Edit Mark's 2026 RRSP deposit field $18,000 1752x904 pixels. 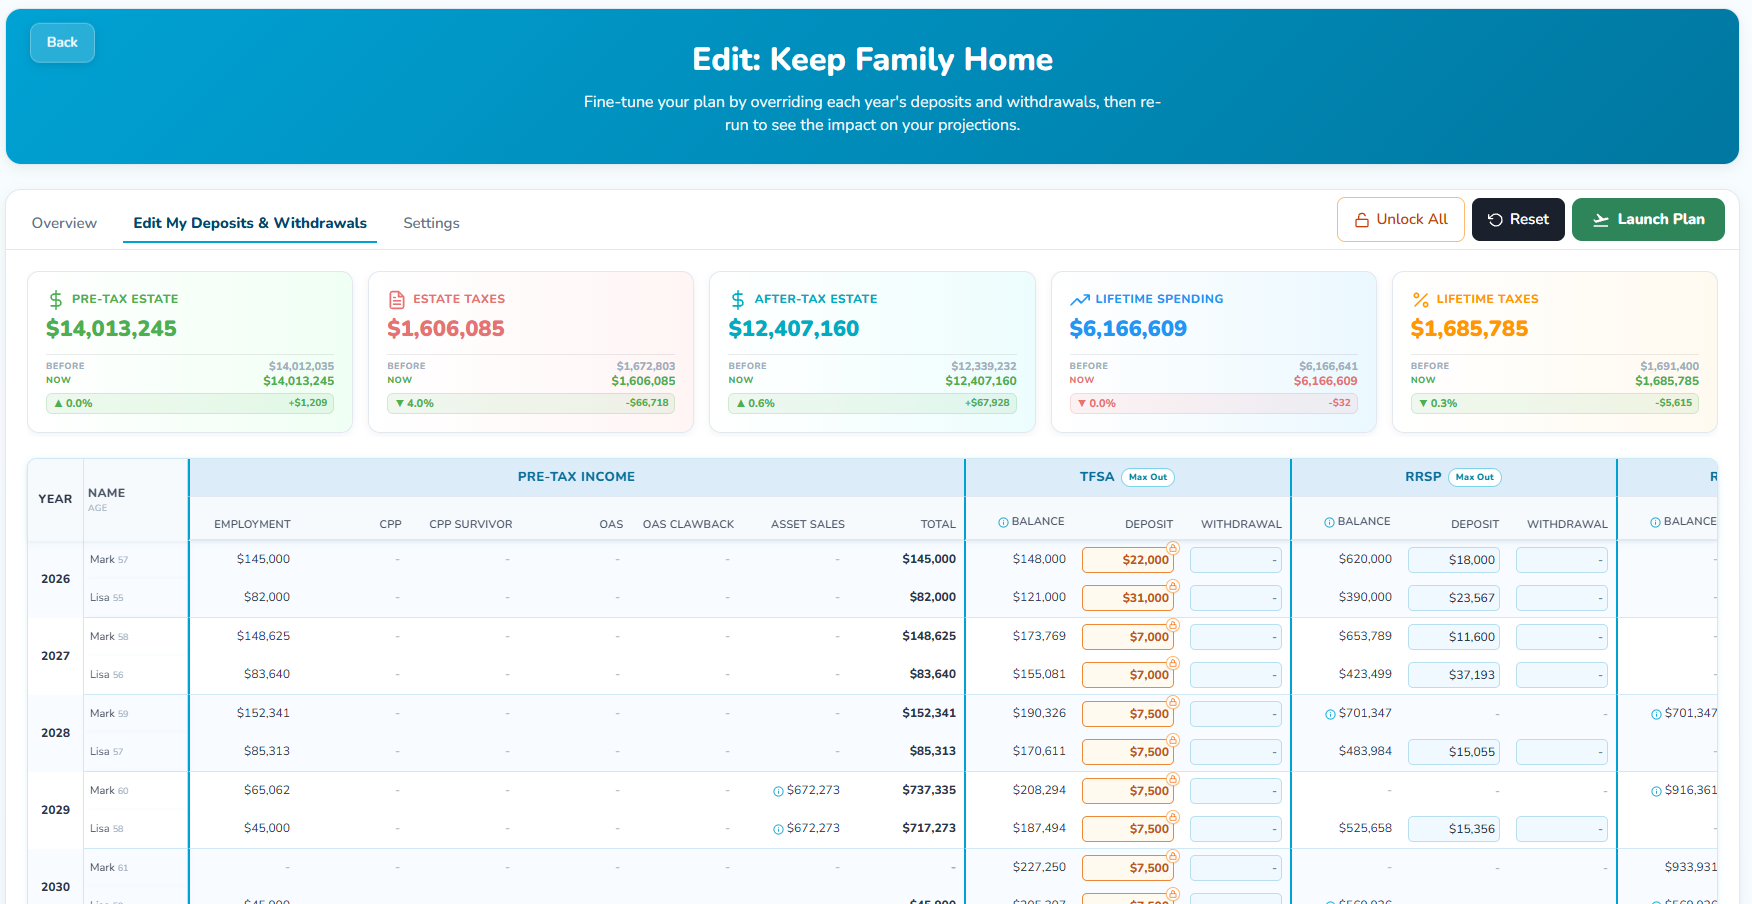click(x=1454, y=560)
